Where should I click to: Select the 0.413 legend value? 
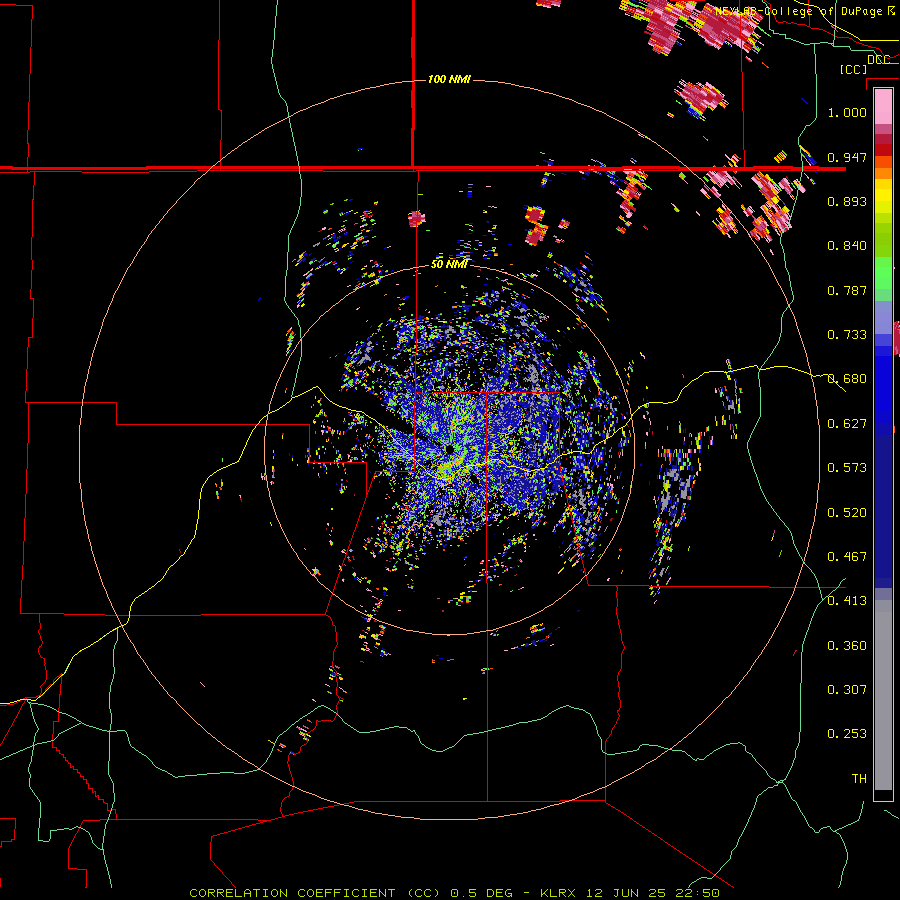pyautogui.click(x=847, y=601)
